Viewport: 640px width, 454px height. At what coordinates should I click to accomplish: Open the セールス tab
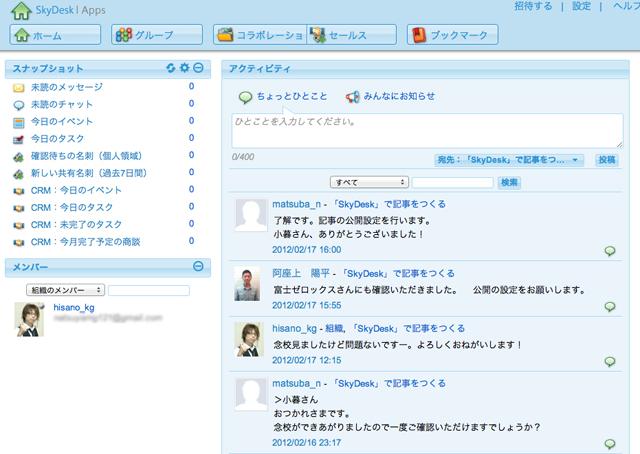[352, 35]
